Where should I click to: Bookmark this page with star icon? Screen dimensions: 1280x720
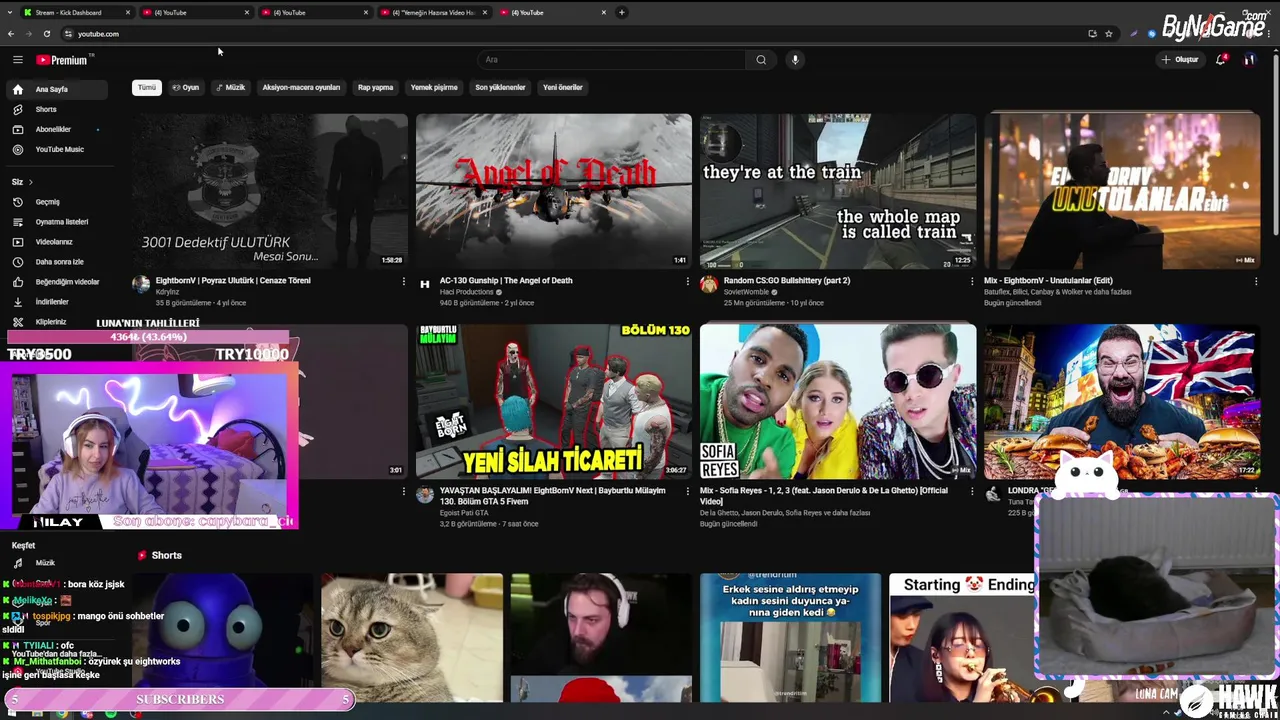1108,34
